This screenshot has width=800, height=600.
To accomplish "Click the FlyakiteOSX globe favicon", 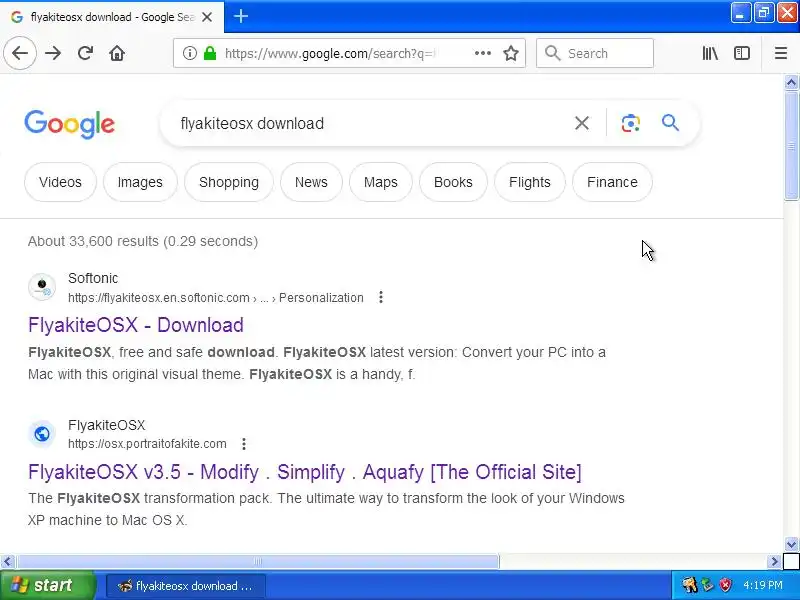I will 42,434.
